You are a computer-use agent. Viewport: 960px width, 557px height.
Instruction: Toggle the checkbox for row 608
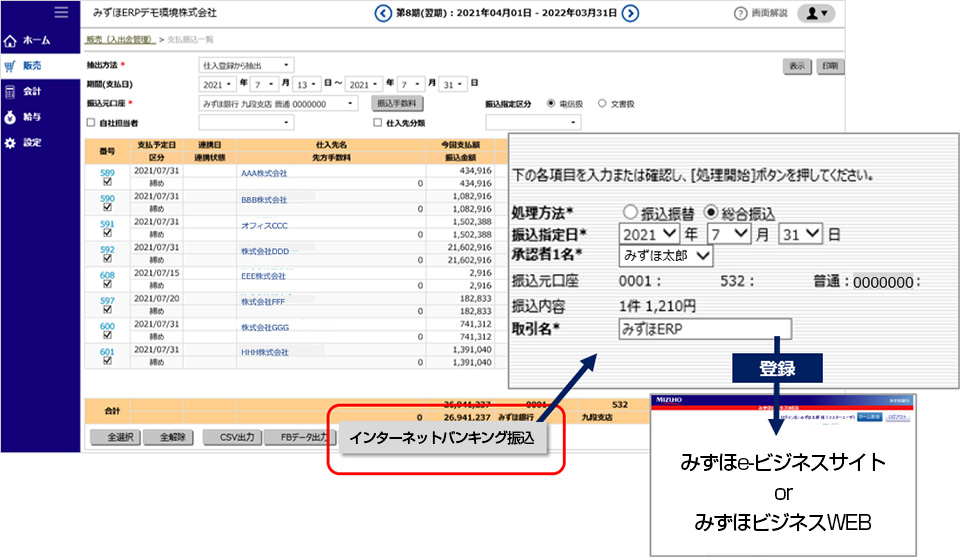pyautogui.click(x=107, y=284)
